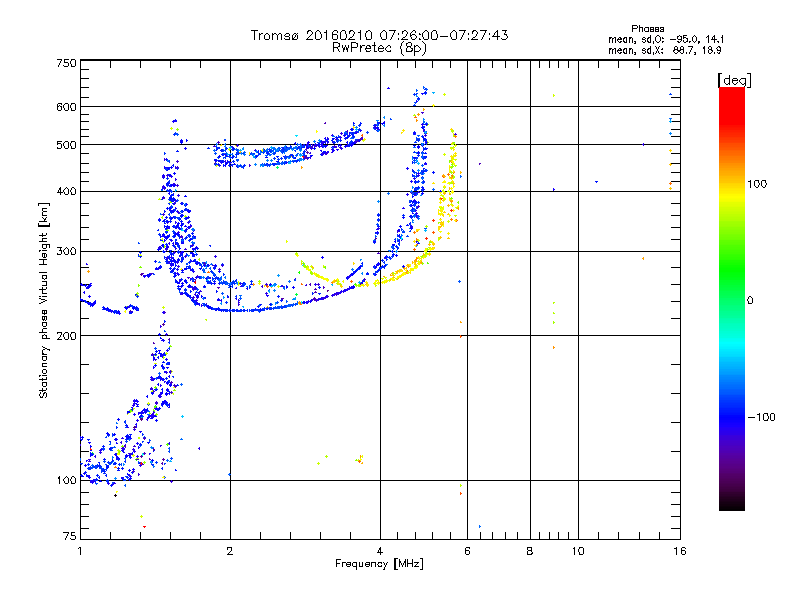Click the x-axis tick label '16'
This screenshot has height=600, width=800.
pos(680,551)
